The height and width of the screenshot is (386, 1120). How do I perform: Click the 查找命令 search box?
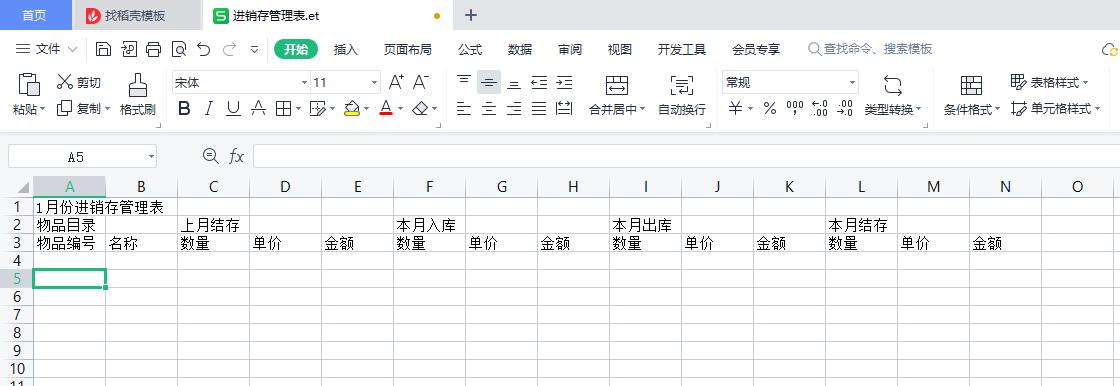coord(870,49)
